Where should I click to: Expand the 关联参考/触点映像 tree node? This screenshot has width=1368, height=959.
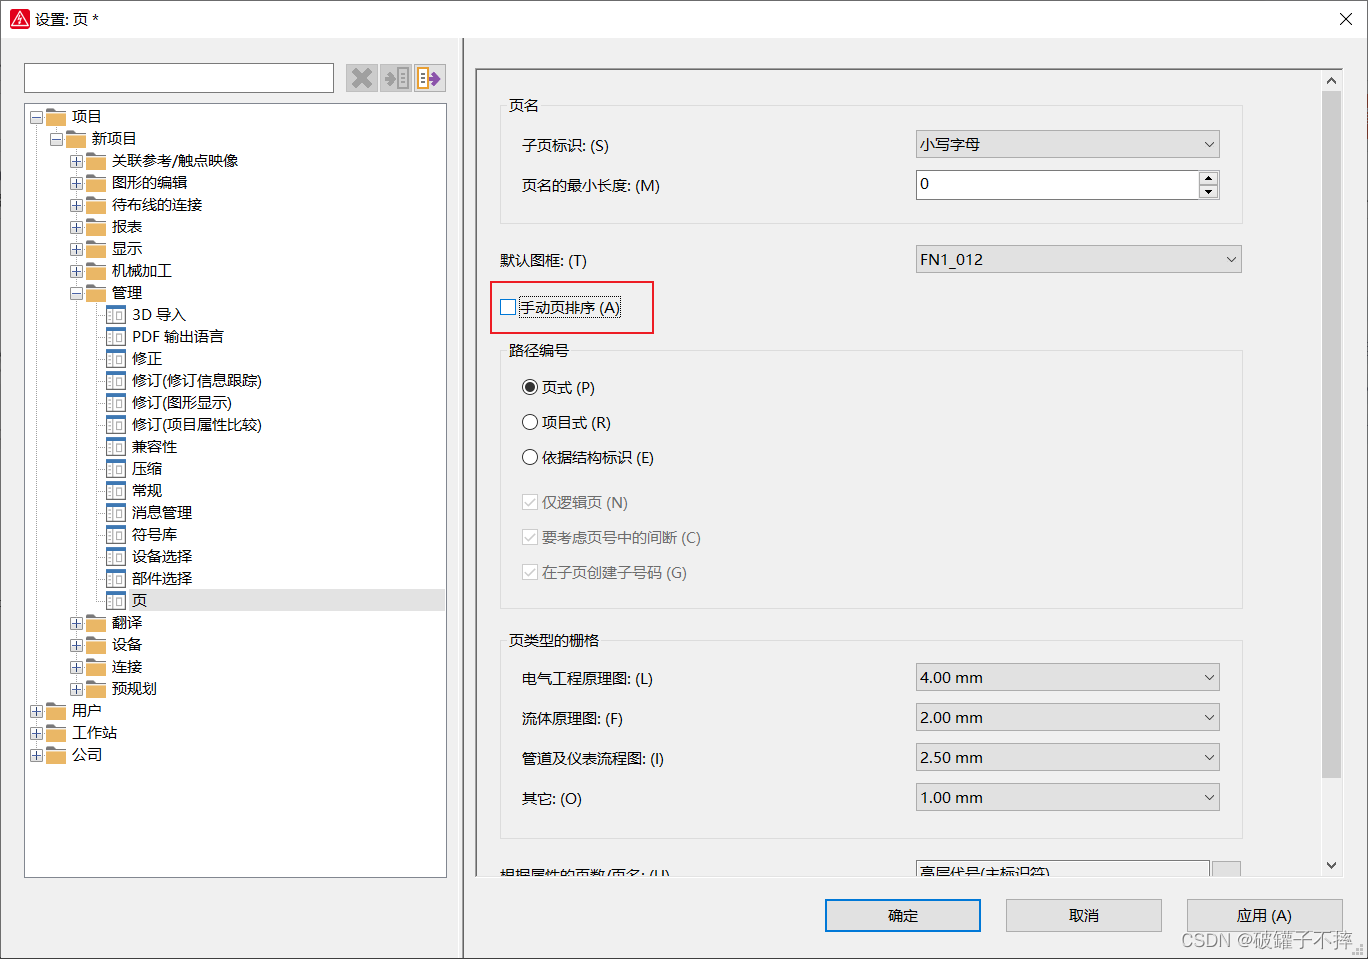pos(76,161)
